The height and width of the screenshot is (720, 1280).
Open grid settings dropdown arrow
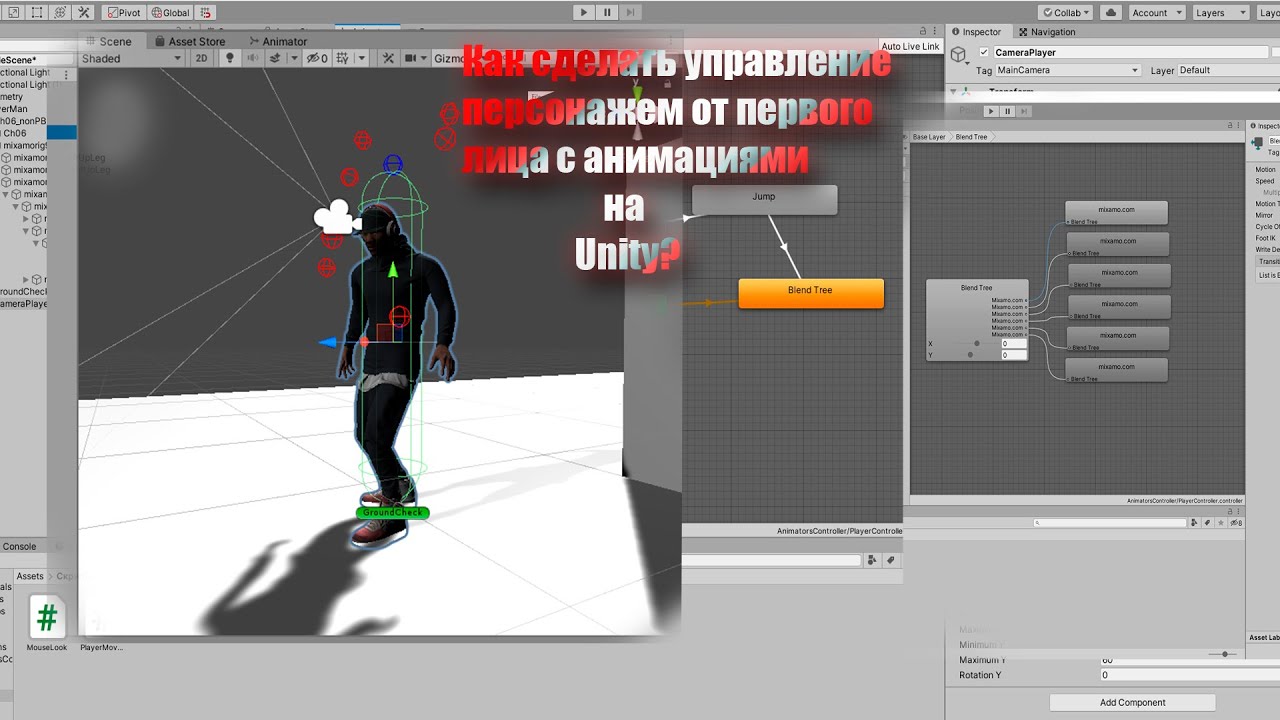click(x=362, y=58)
